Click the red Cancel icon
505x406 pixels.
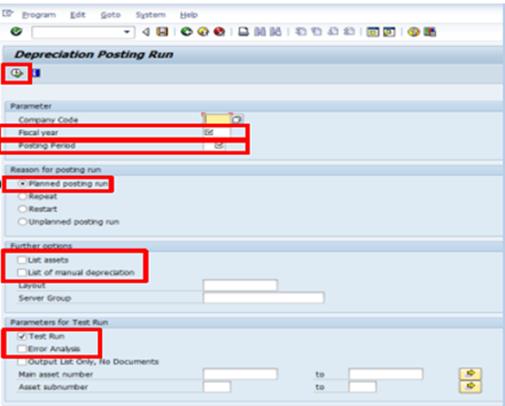click(219, 32)
